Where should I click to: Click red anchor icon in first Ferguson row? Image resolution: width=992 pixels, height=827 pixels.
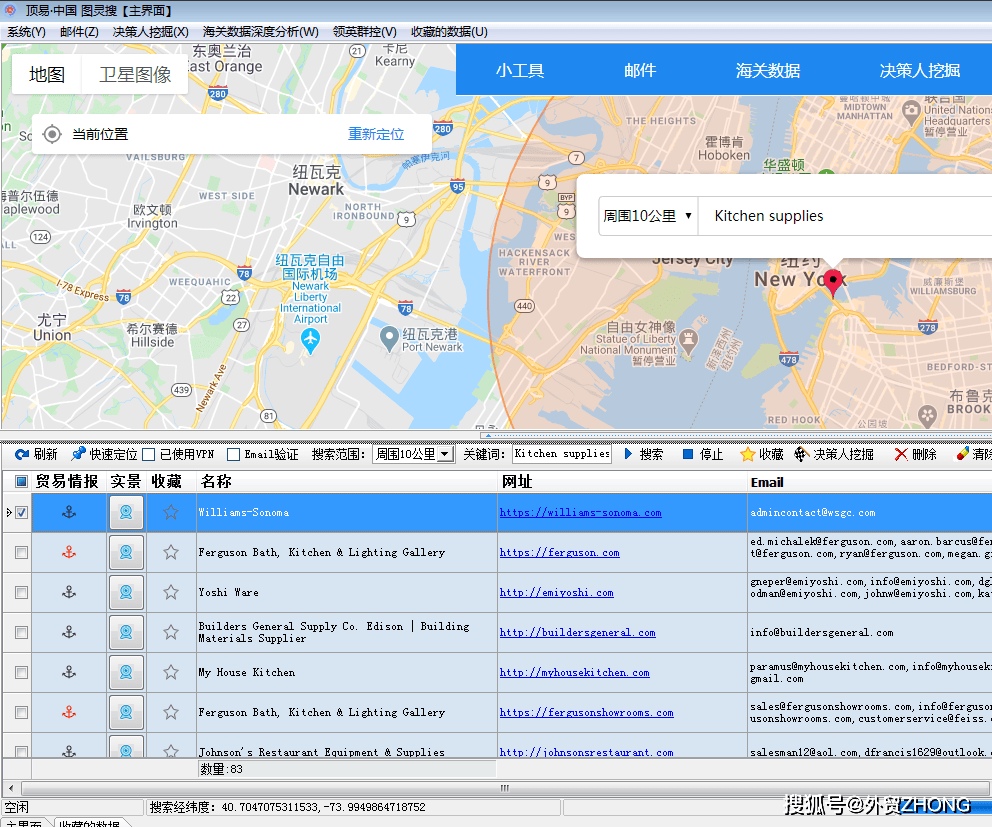click(69, 552)
